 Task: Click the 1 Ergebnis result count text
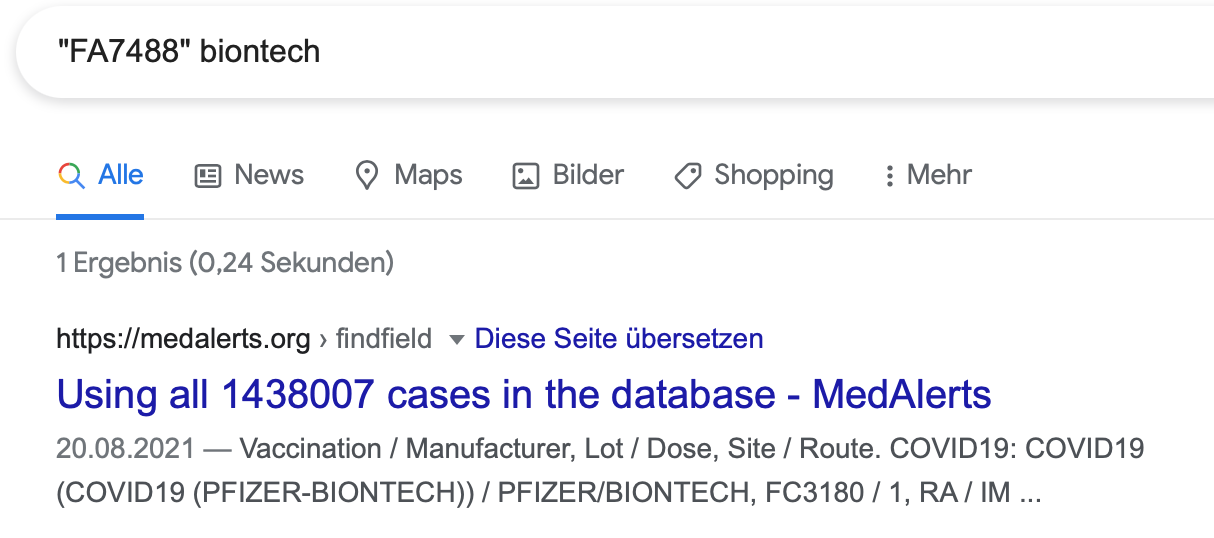[x=225, y=263]
